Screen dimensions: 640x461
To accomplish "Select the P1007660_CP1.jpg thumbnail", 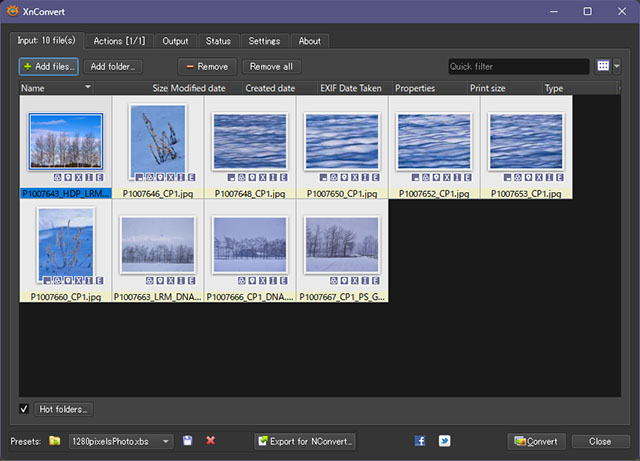I will click(x=66, y=245).
